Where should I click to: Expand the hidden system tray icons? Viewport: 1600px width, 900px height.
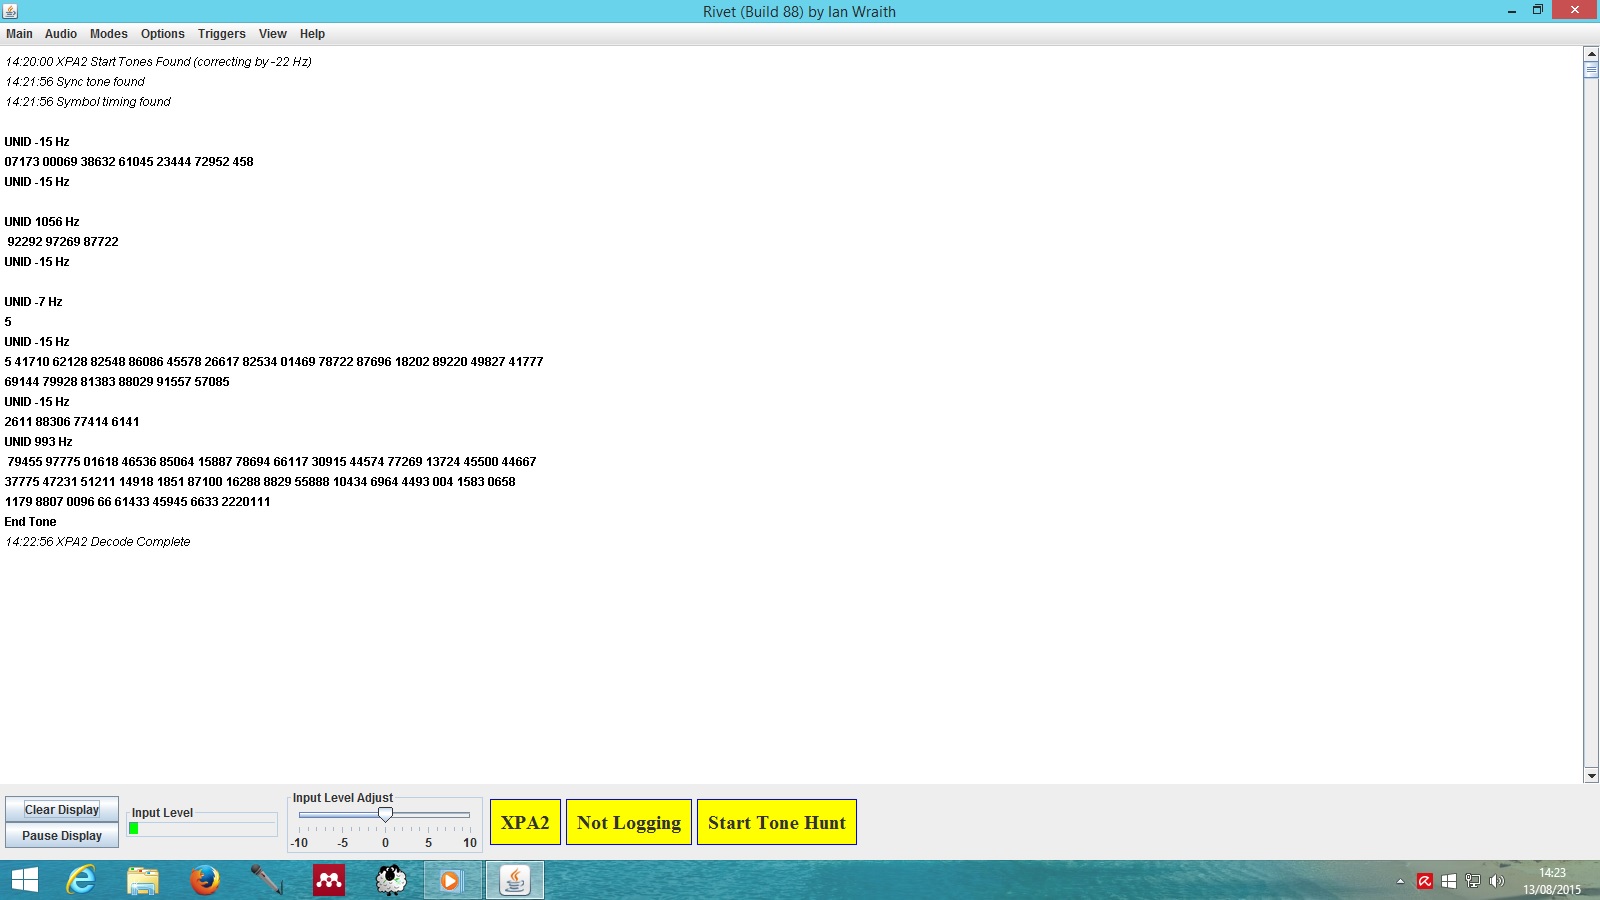tap(1400, 881)
